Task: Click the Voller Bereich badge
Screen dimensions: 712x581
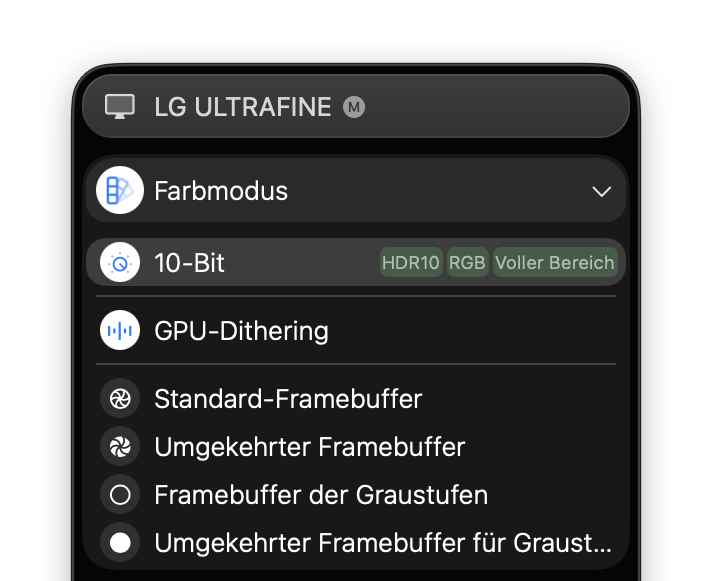Action: click(554, 263)
